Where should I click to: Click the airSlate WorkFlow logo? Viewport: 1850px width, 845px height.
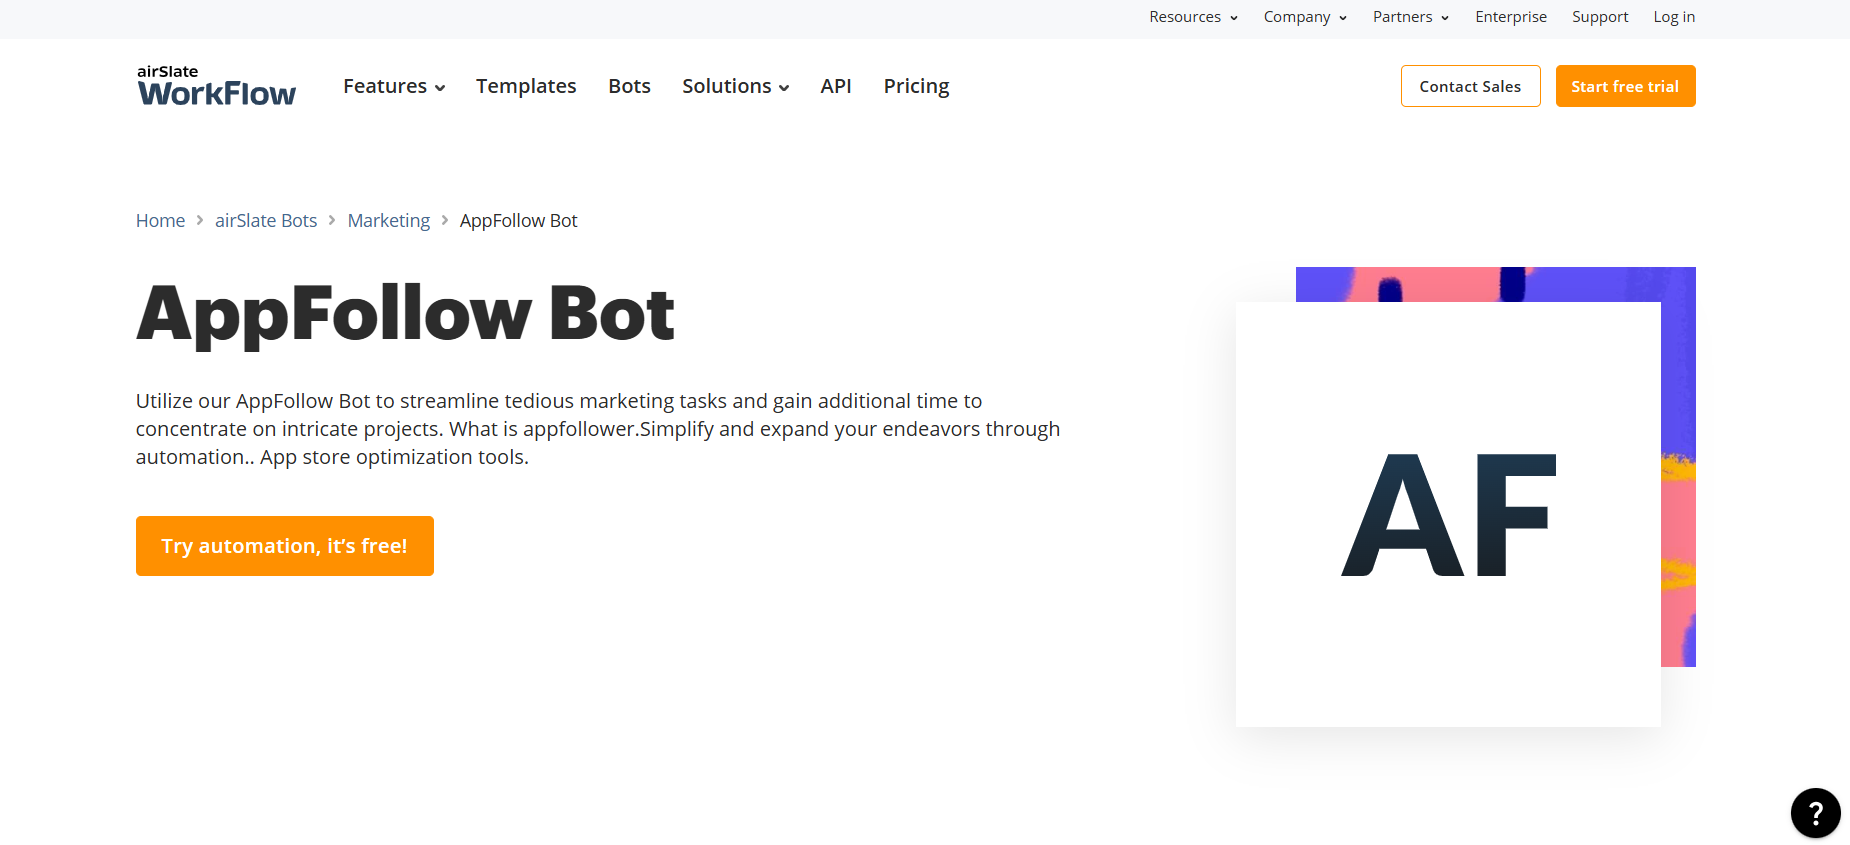point(216,86)
